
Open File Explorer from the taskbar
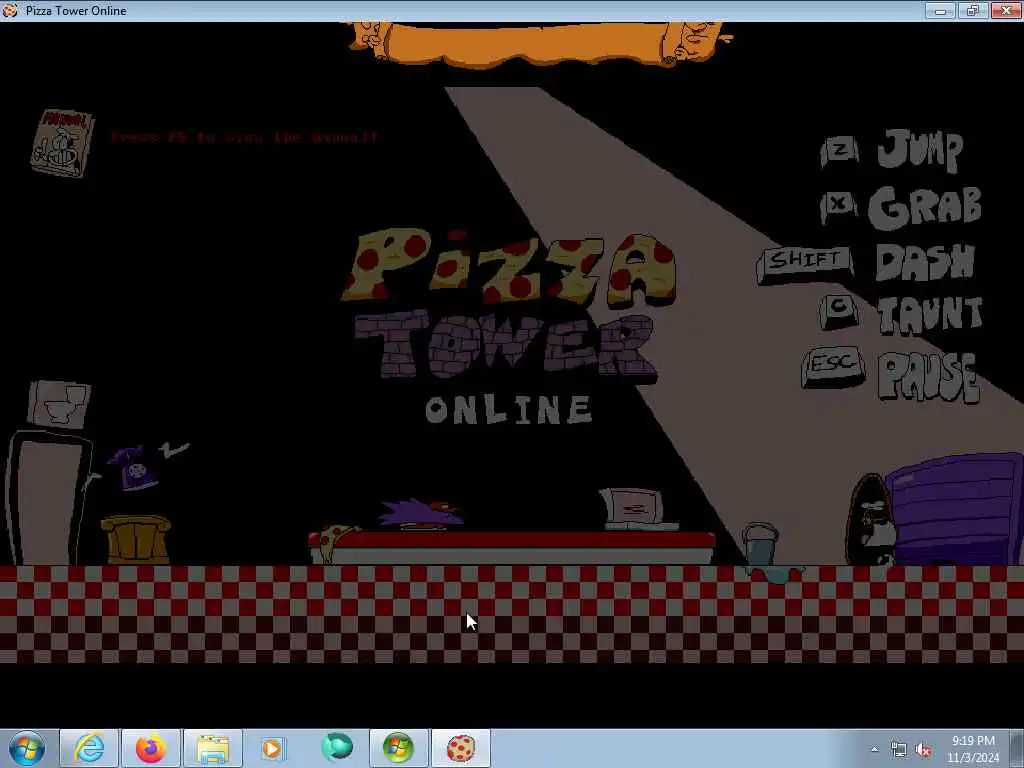pyautogui.click(x=213, y=748)
